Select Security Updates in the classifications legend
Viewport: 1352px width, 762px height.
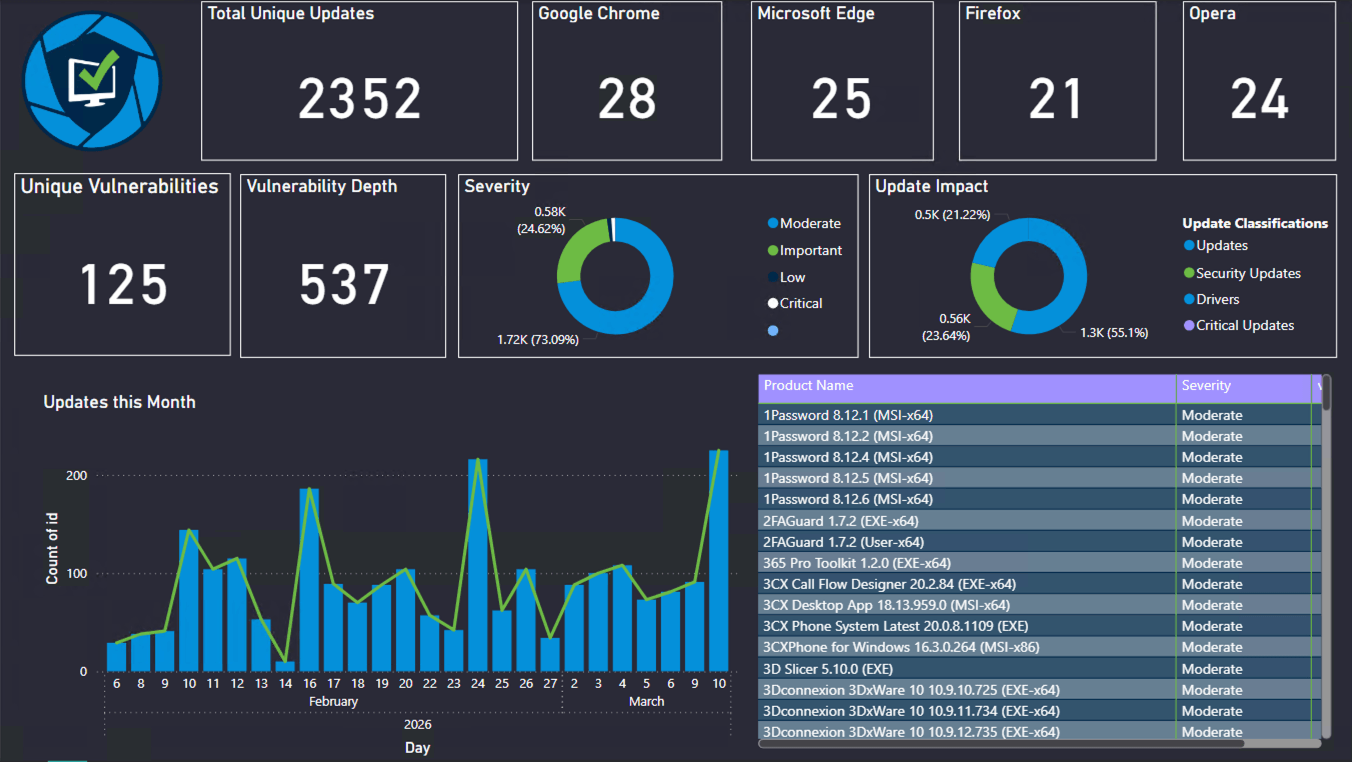[1188, 273]
